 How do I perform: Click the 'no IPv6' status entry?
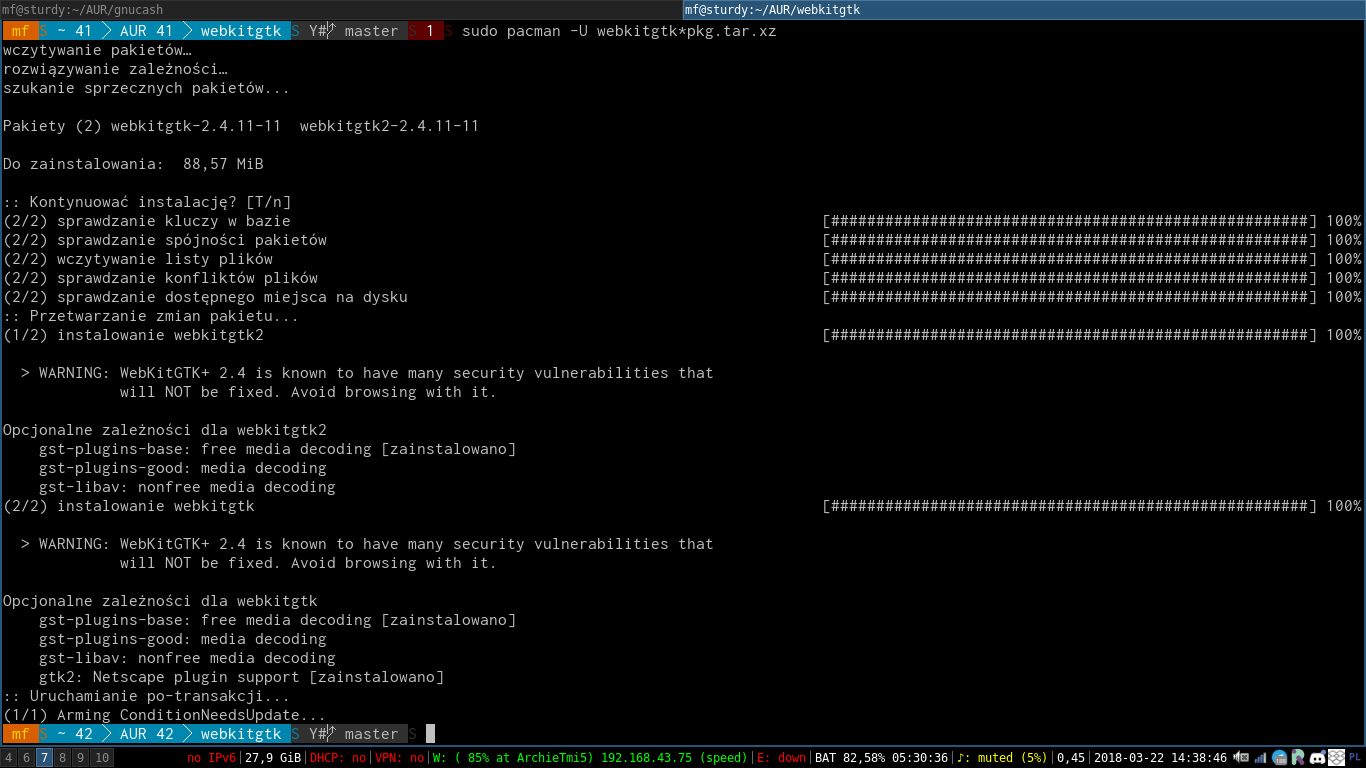click(211, 758)
